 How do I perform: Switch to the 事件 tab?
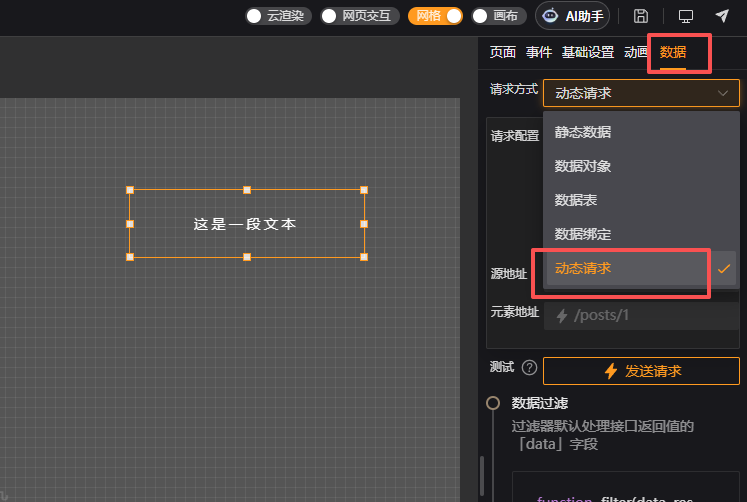click(x=539, y=52)
